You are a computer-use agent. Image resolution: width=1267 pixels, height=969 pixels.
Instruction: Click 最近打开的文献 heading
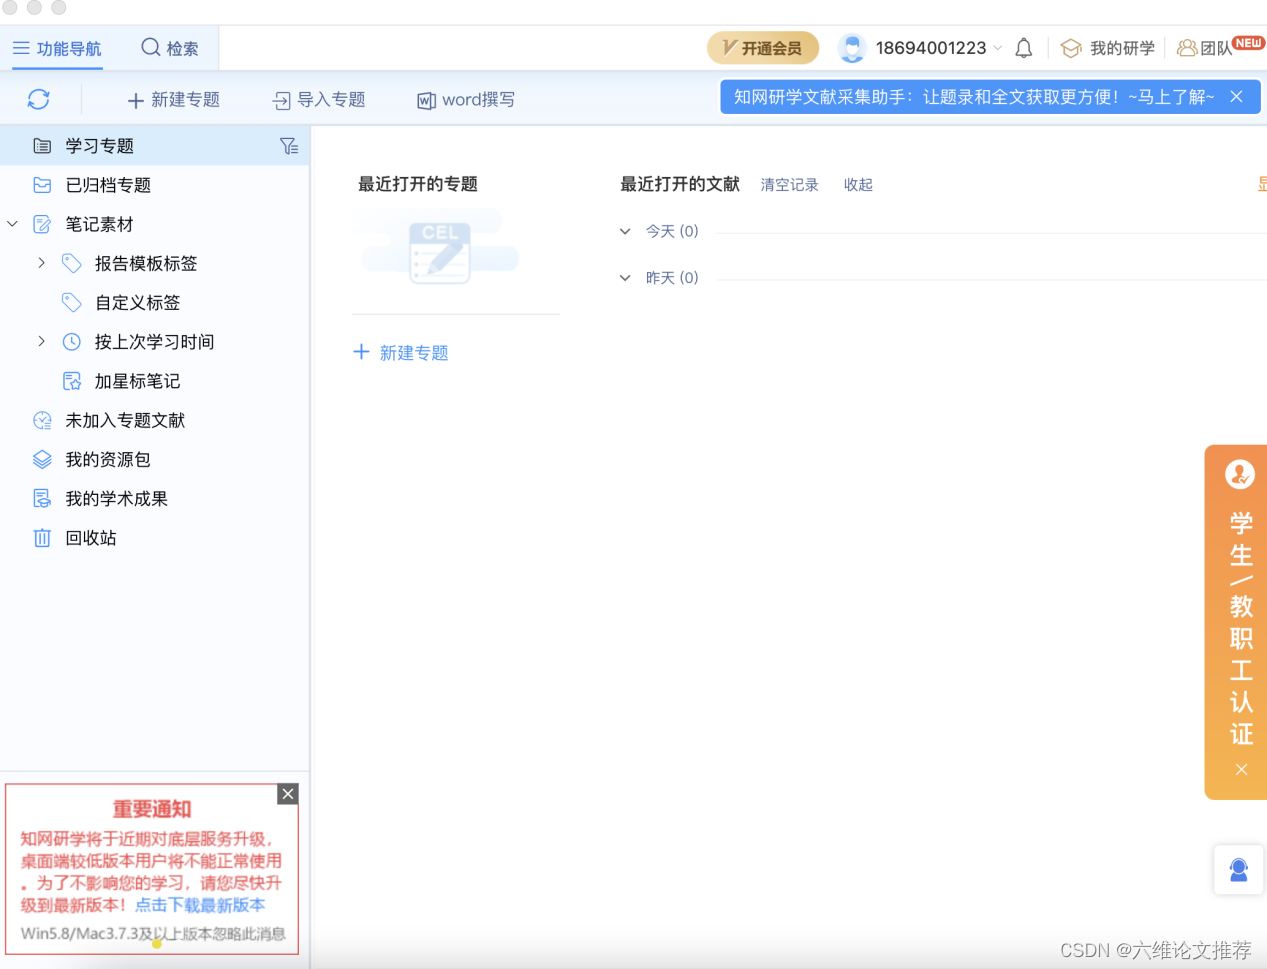tap(680, 184)
